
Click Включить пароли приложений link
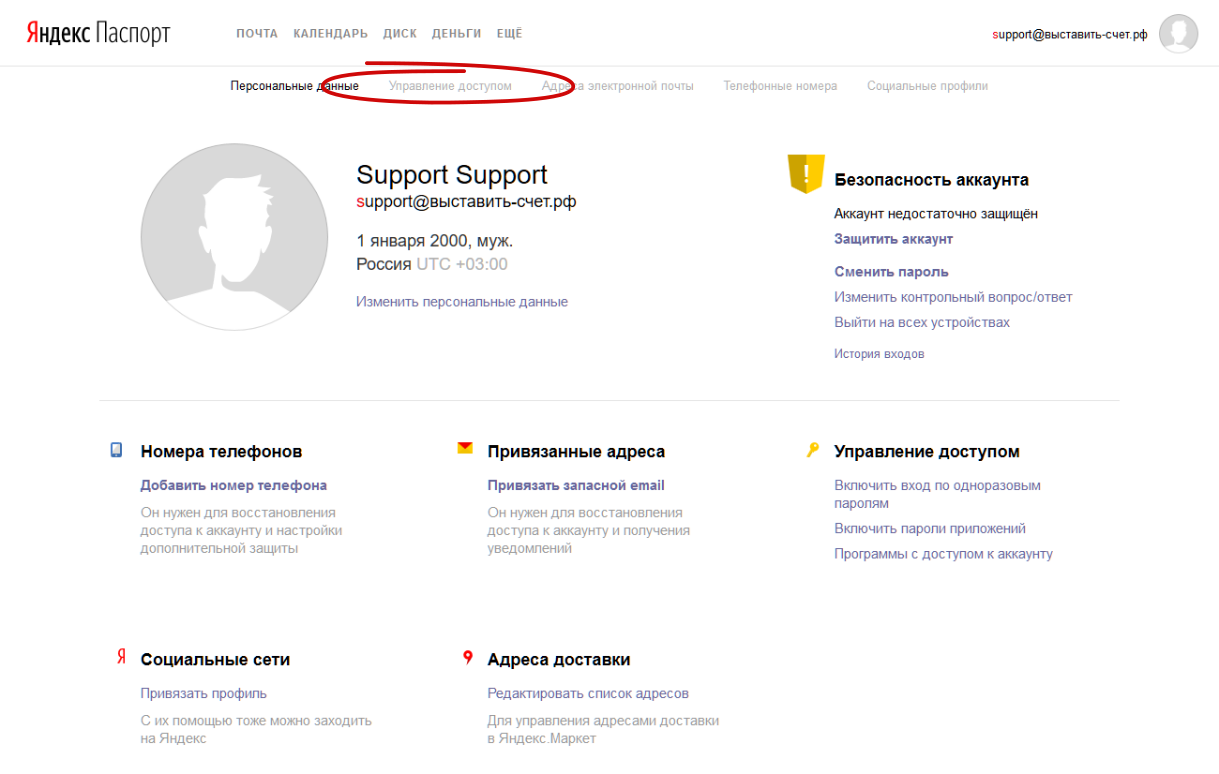click(931, 529)
